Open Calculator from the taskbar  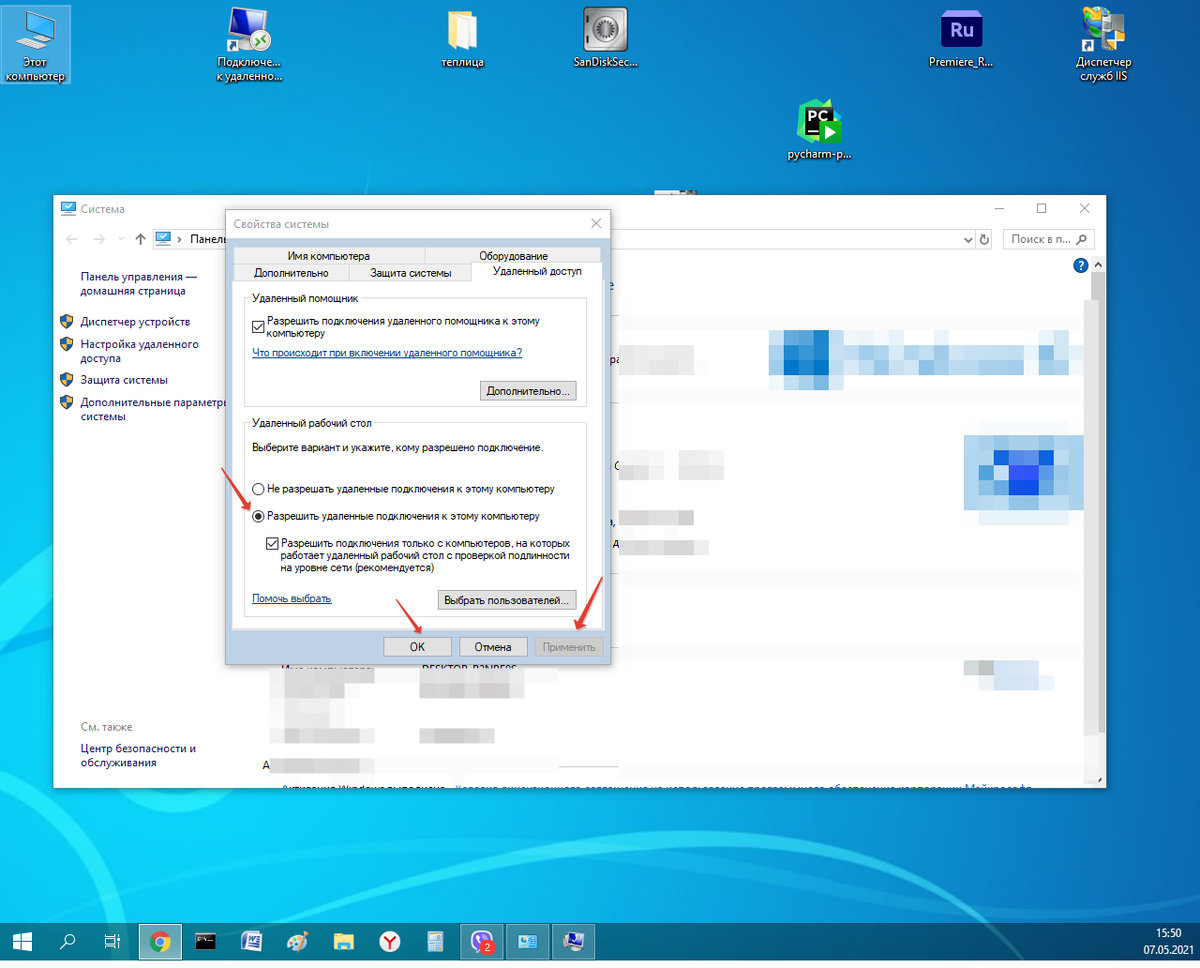pos(436,942)
